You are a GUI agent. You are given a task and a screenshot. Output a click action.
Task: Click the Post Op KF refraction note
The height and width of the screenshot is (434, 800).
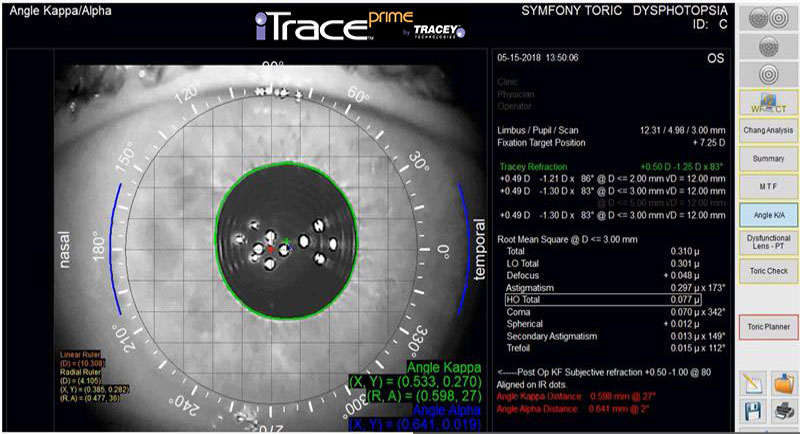pos(604,372)
